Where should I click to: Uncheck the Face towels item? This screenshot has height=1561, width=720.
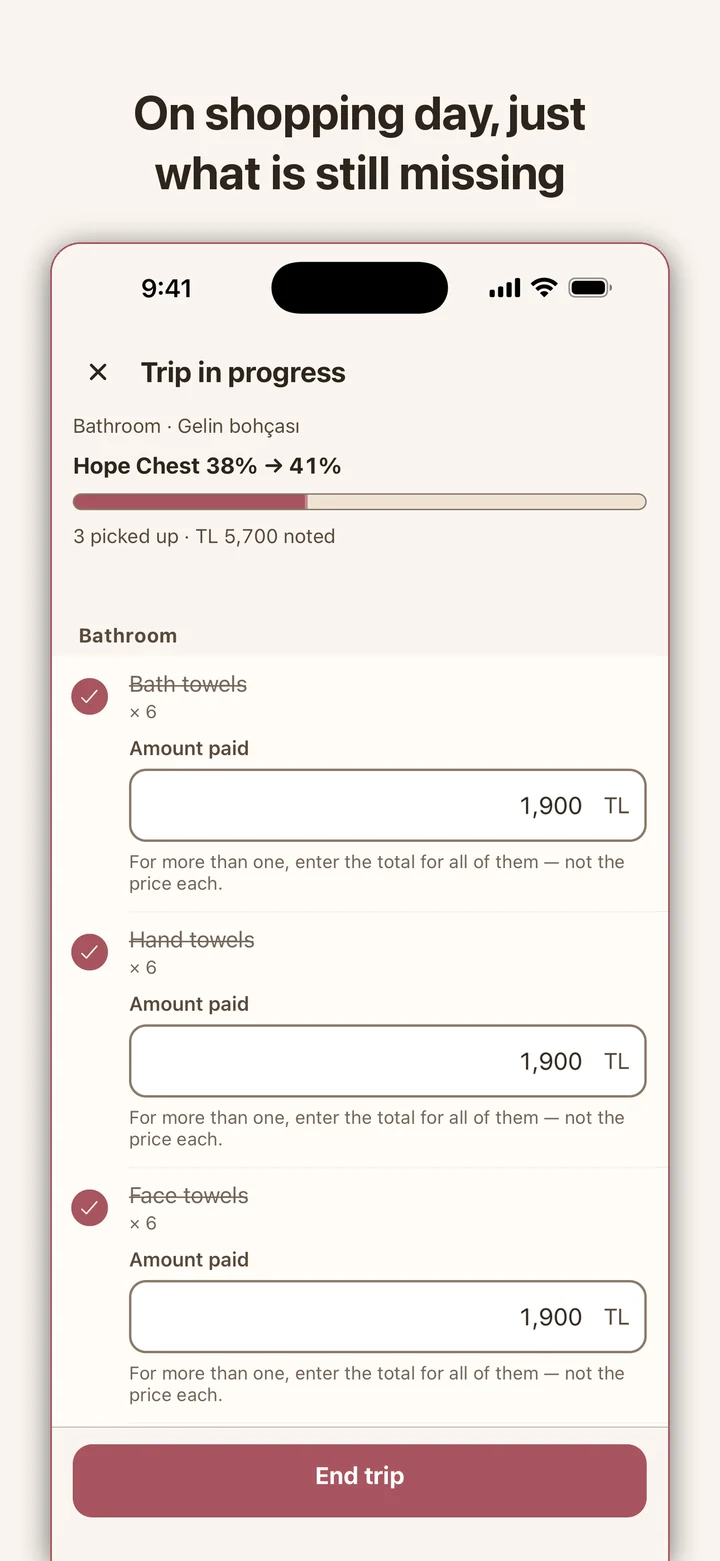click(90, 1208)
